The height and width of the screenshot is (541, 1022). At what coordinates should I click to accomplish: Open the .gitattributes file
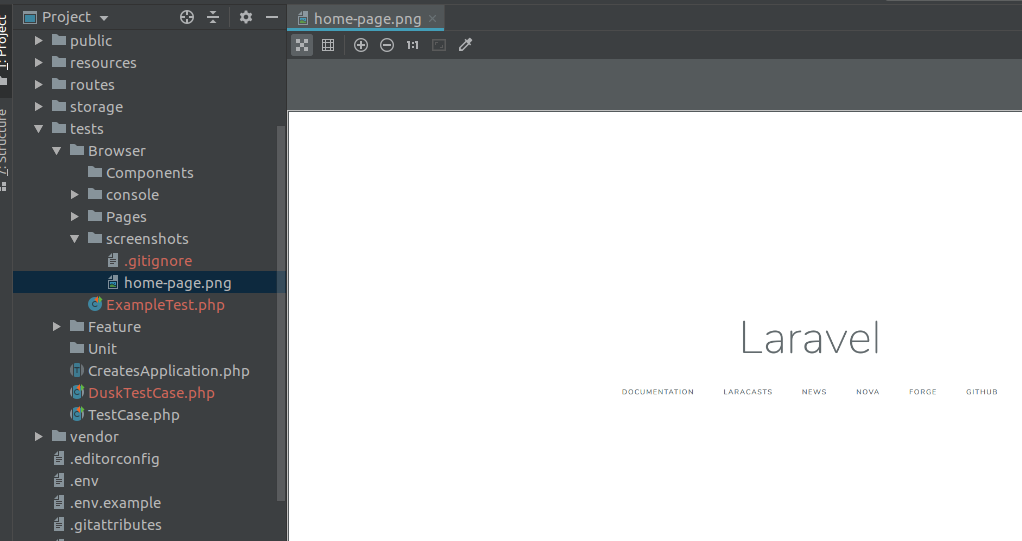pos(116,525)
